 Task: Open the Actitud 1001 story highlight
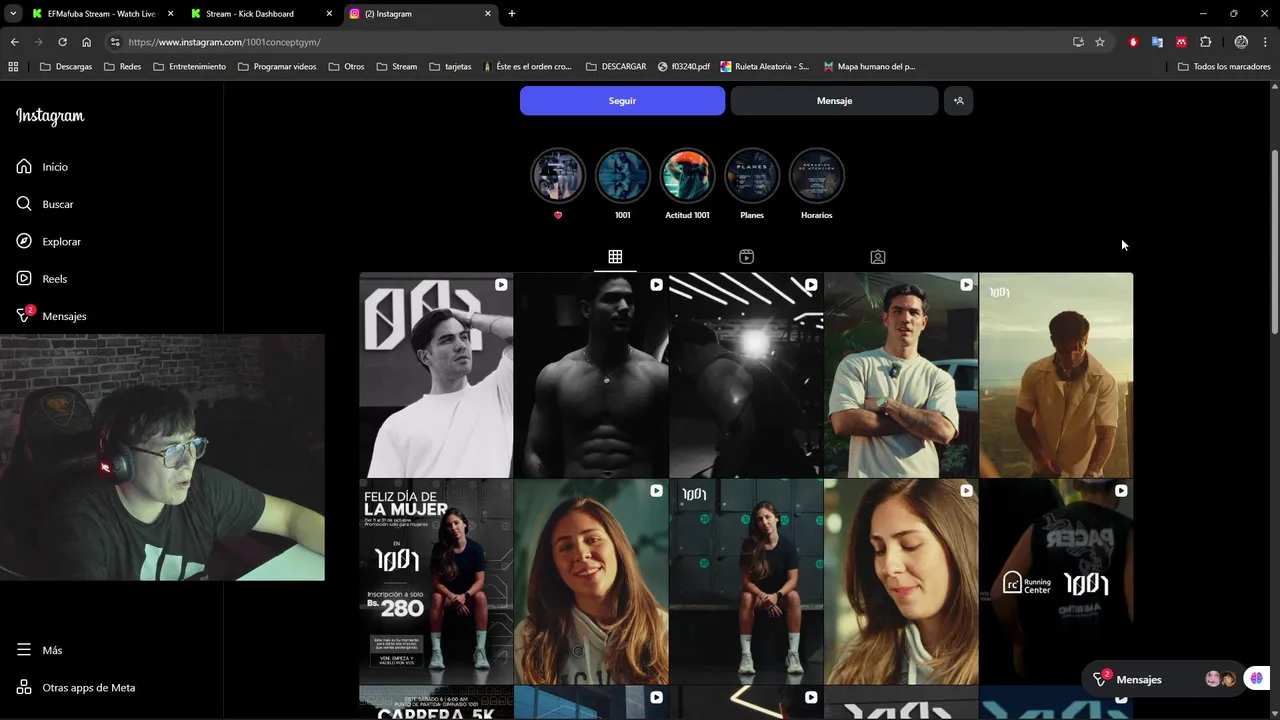point(687,176)
